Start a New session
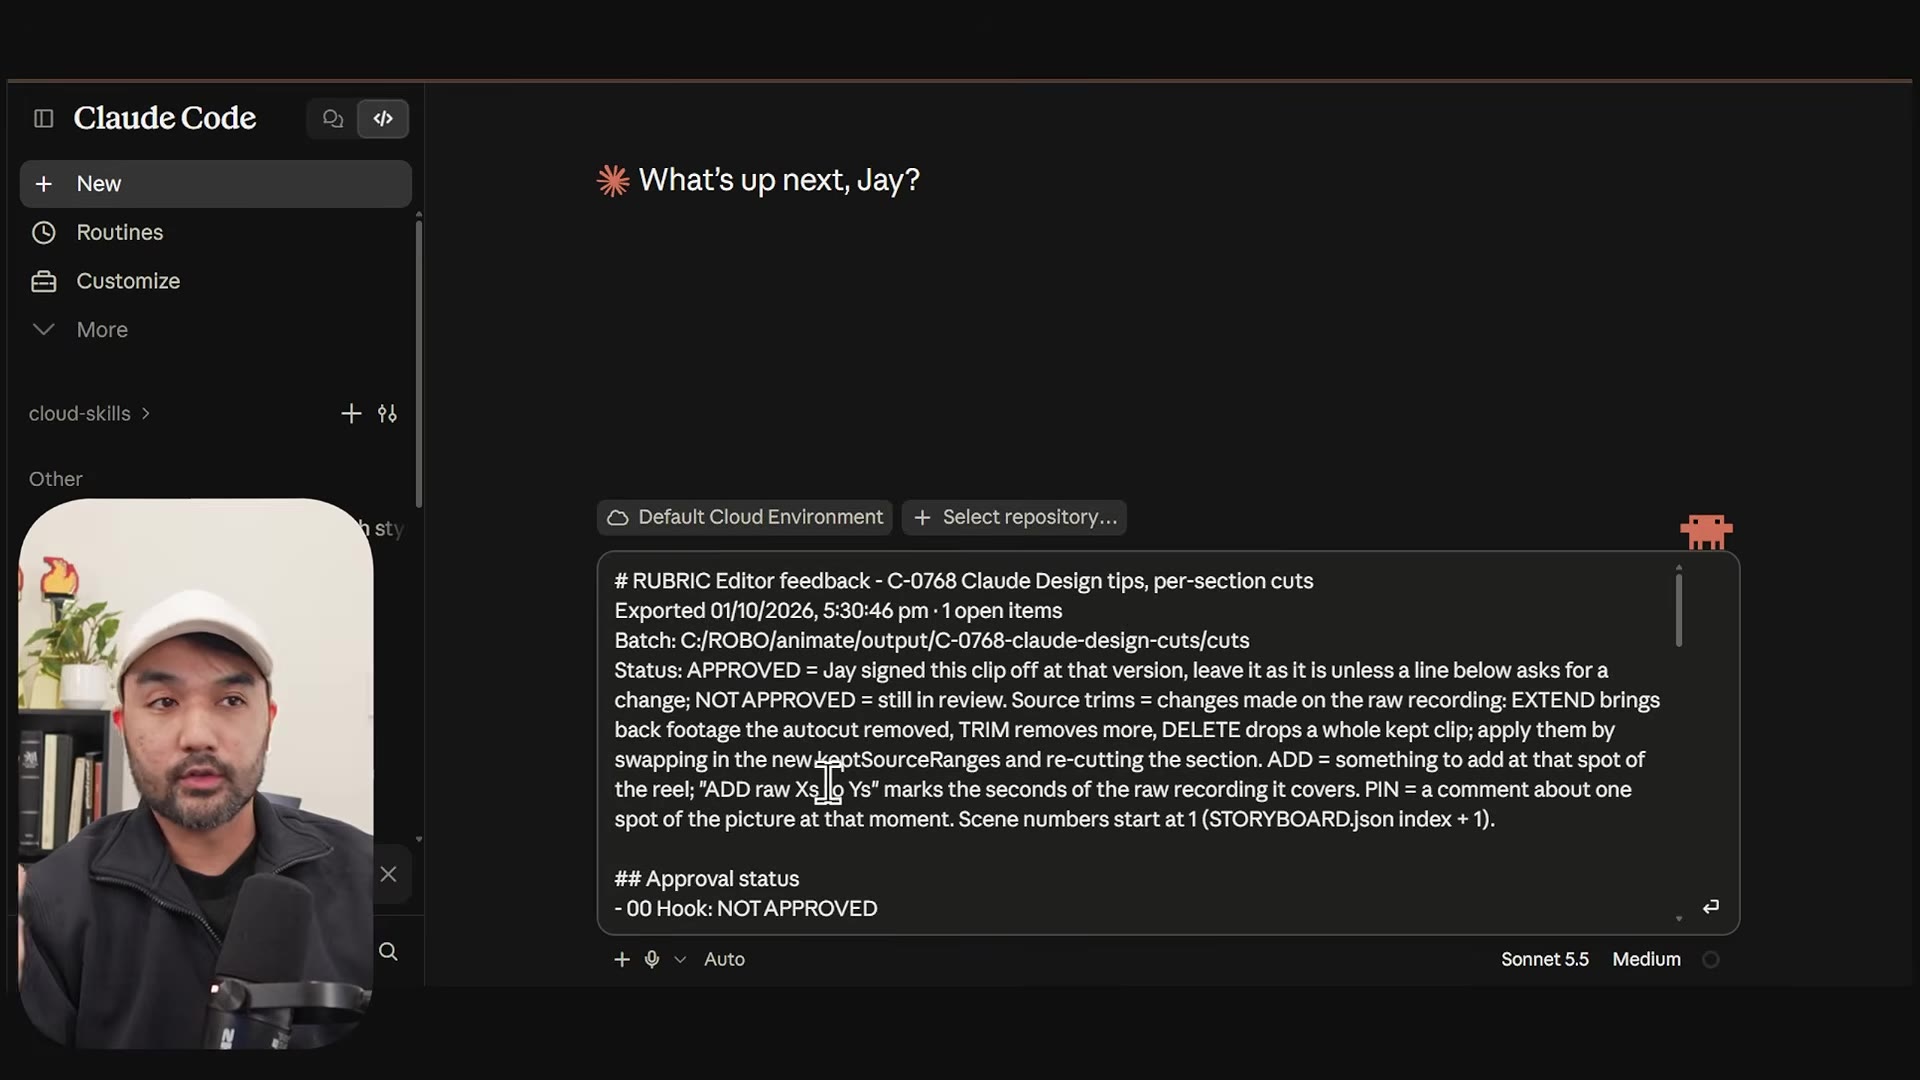The image size is (1920, 1080). 215,184
